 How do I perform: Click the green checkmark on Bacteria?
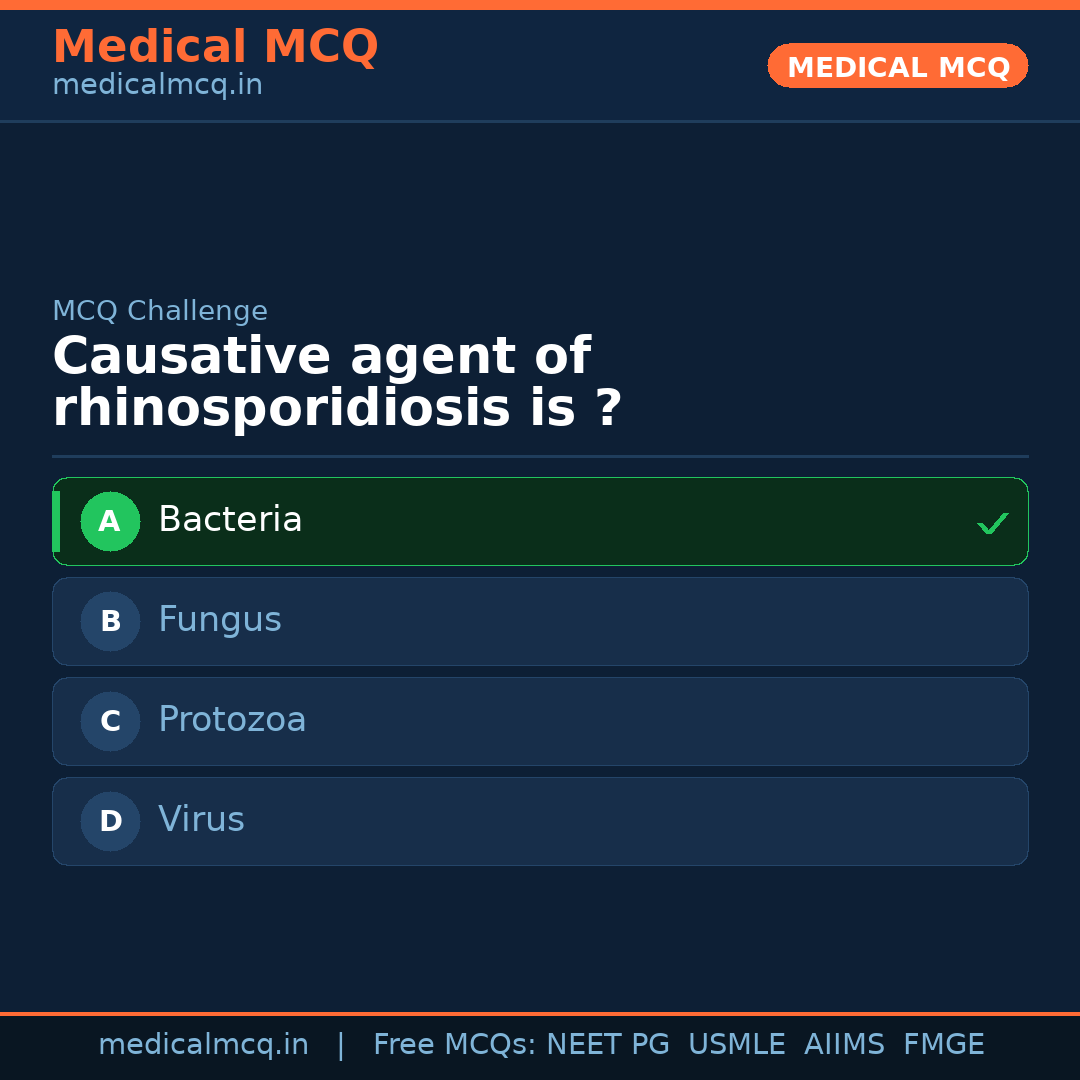tap(992, 523)
